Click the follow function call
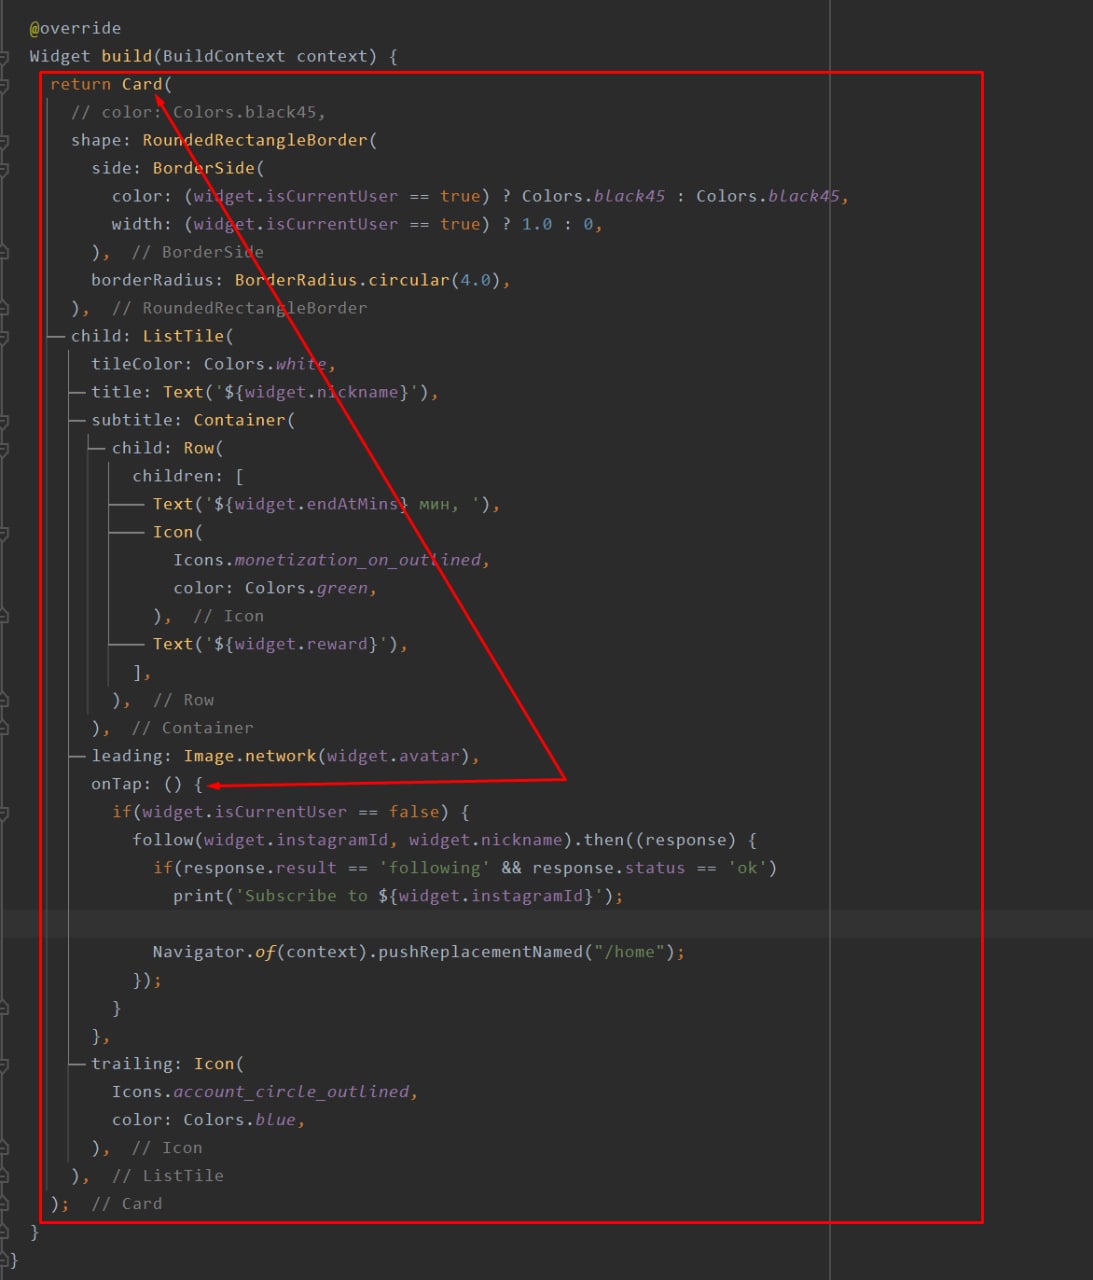The image size is (1093, 1280). pyautogui.click(x=162, y=840)
